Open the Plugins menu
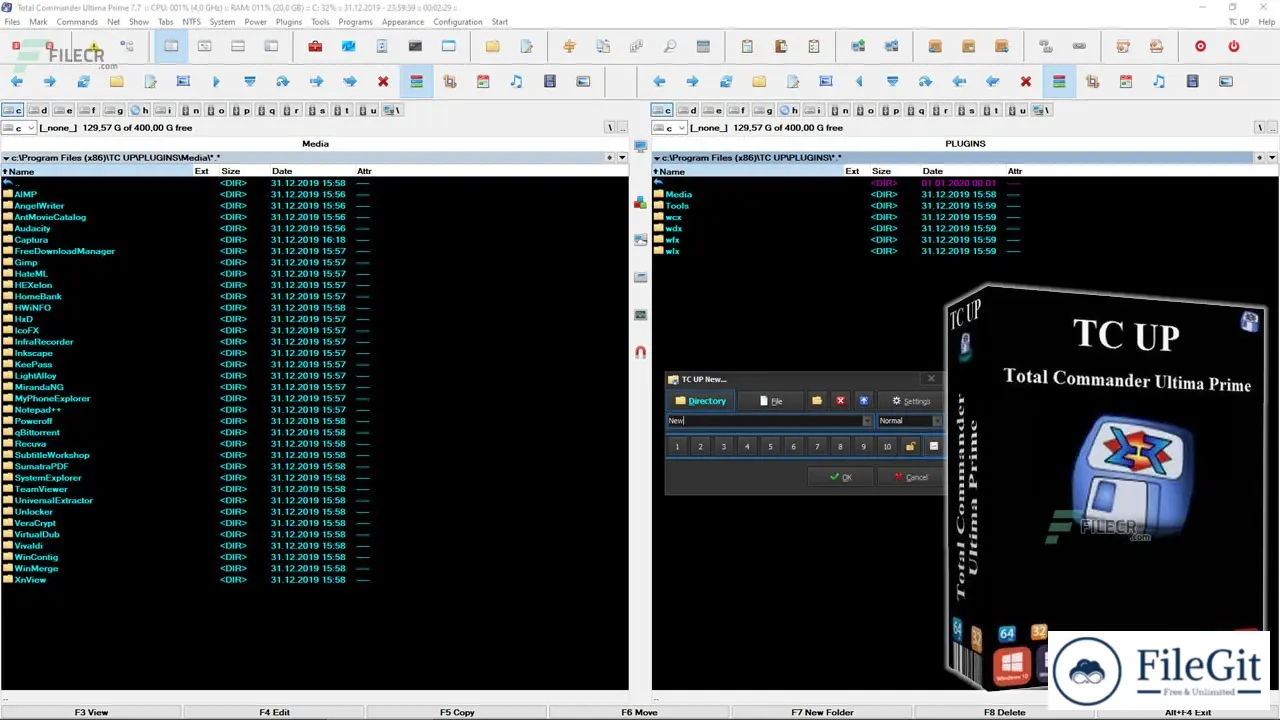 288,22
